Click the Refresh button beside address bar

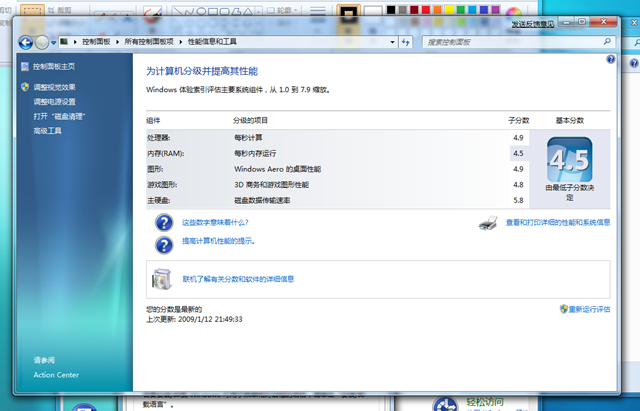click(405, 42)
